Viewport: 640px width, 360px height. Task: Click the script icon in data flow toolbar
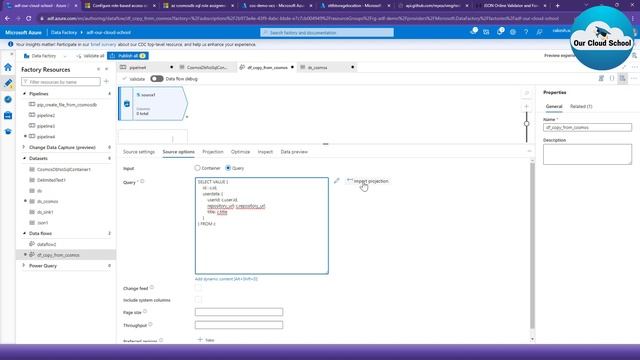(x=601, y=78)
